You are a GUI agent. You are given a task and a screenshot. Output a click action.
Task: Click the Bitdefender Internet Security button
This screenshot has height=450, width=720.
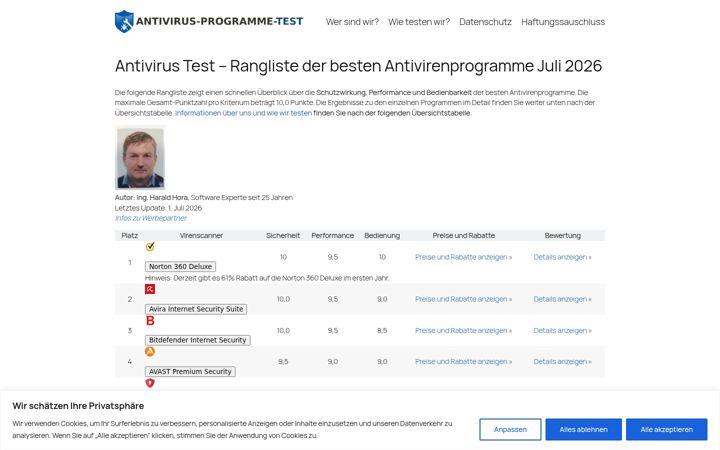click(x=198, y=340)
